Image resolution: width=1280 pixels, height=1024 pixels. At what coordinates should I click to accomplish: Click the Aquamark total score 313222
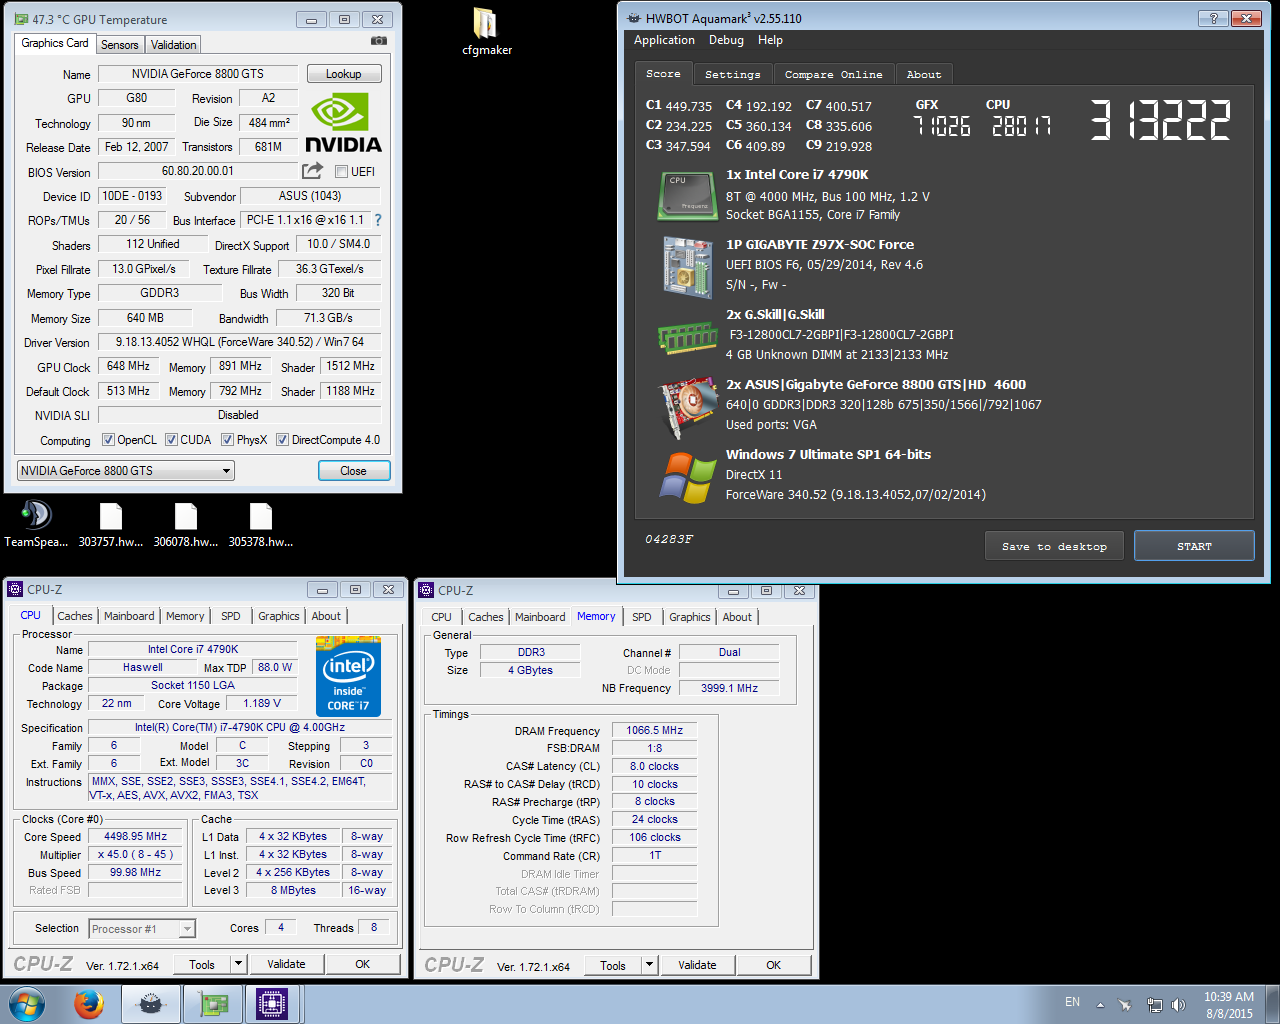point(1160,120)
